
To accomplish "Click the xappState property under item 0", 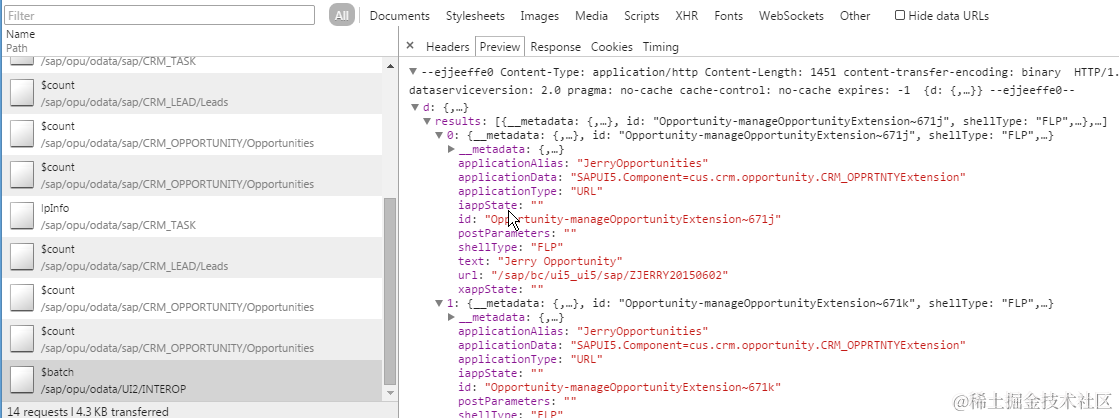I will pyautogui.click(x=500, y=290).
